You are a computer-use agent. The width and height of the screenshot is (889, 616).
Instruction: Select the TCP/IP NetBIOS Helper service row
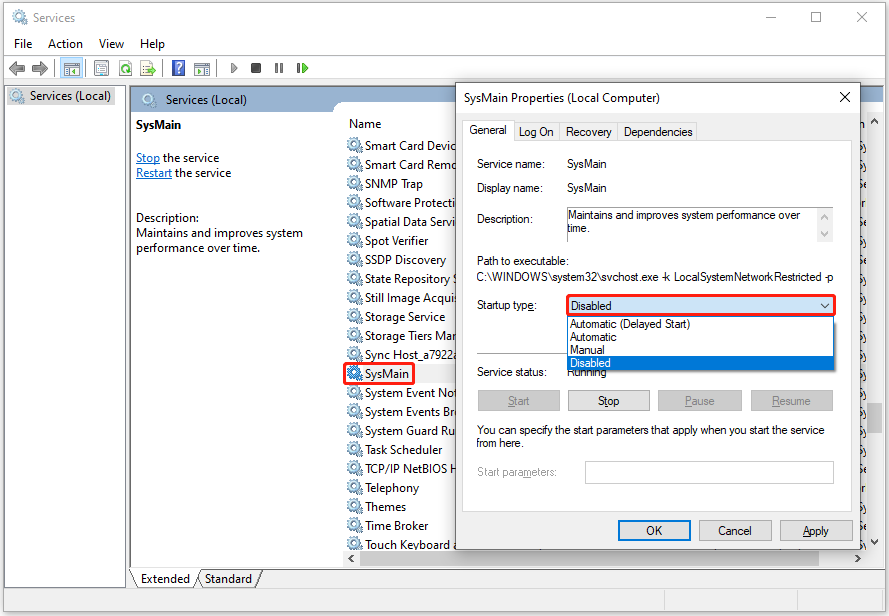point(401,469)
